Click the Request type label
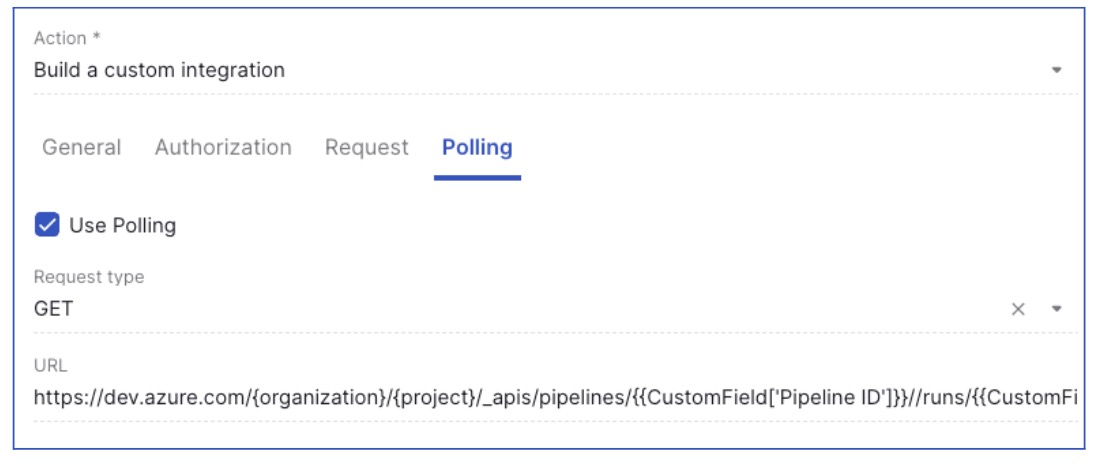Screen dimensions: 1098x468 click(x=89, y=277)
